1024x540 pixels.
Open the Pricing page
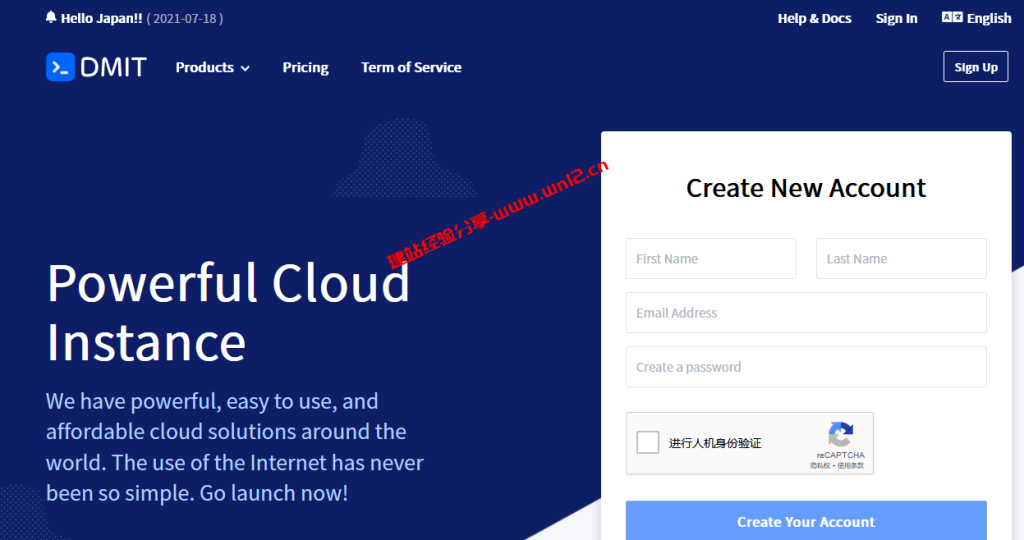click(x=305, y=67)
